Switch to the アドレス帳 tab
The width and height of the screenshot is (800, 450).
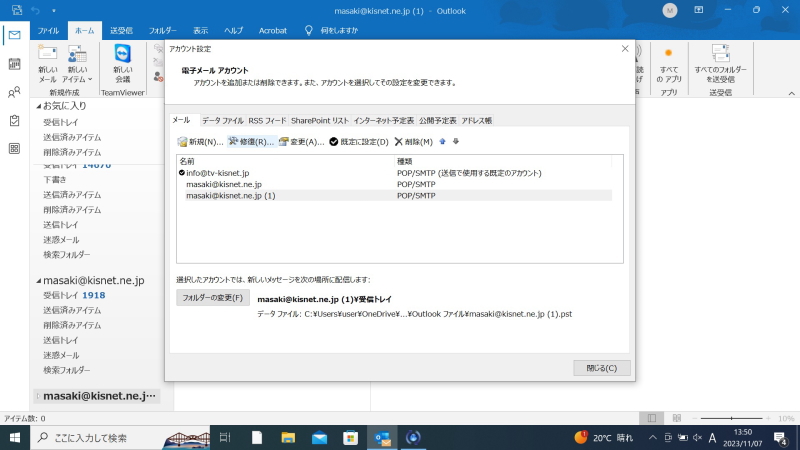[477, 120]
